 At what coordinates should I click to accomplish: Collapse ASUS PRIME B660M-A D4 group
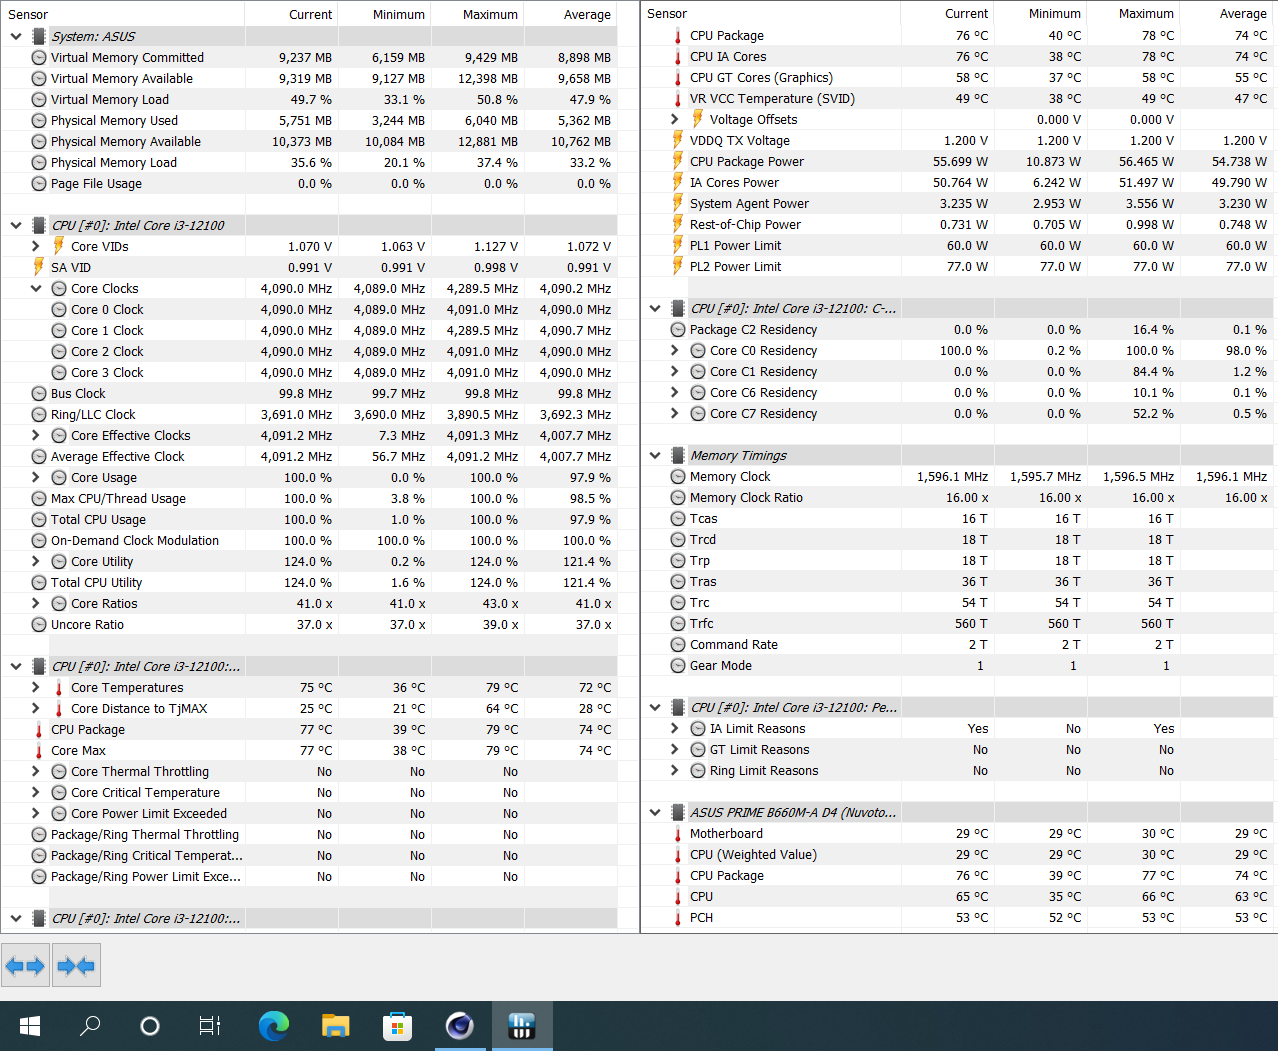(x=655, y=812)
